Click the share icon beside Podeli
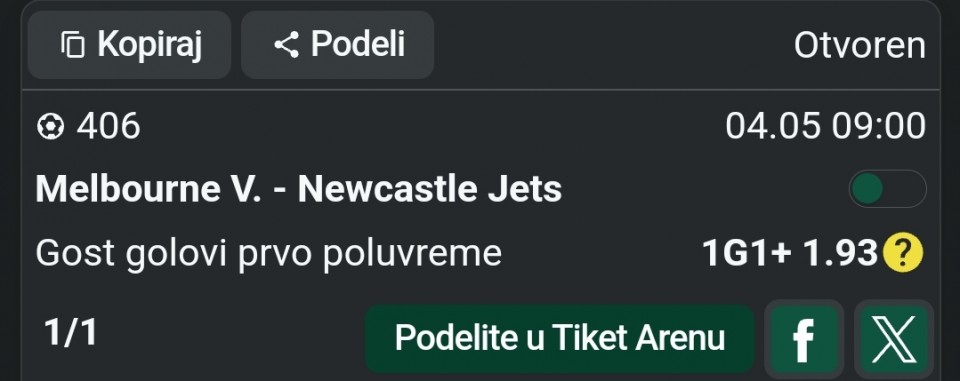The width and height of the screenshot is (960, 381). click(287, 45)
